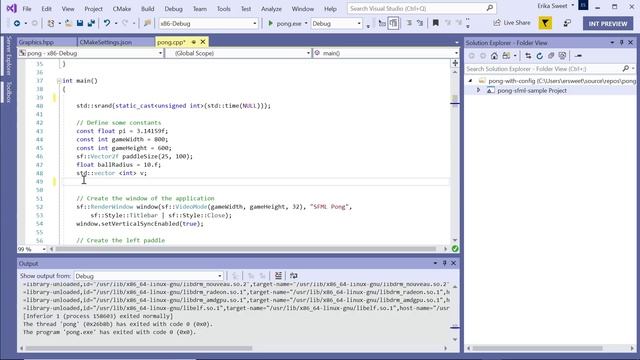The height and width of the screenshot is (360, 640).
Task: Open the Team menu
Action: [200, 9]
